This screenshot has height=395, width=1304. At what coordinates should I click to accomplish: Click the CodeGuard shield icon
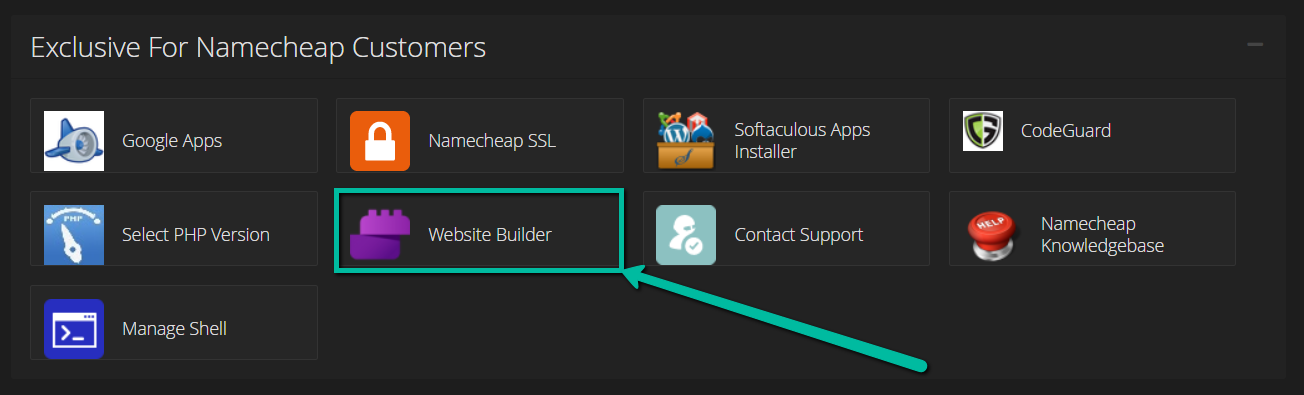point(983,131)
